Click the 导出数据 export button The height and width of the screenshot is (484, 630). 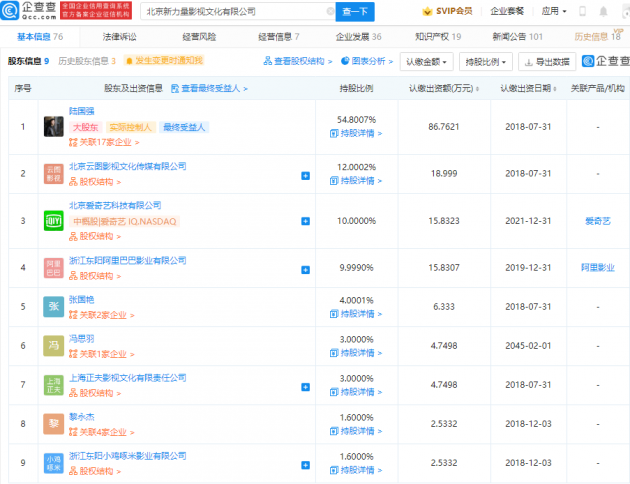tap(547, 62)
